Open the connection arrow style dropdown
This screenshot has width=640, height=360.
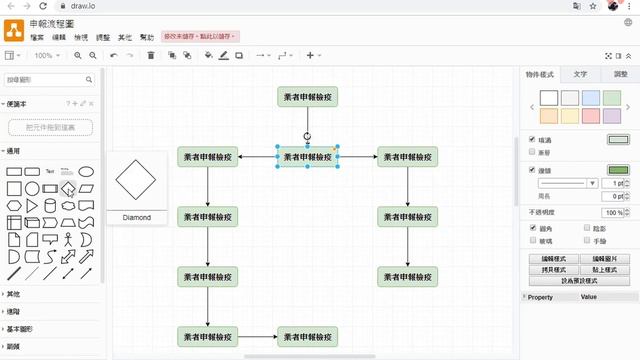click(263, 56)
